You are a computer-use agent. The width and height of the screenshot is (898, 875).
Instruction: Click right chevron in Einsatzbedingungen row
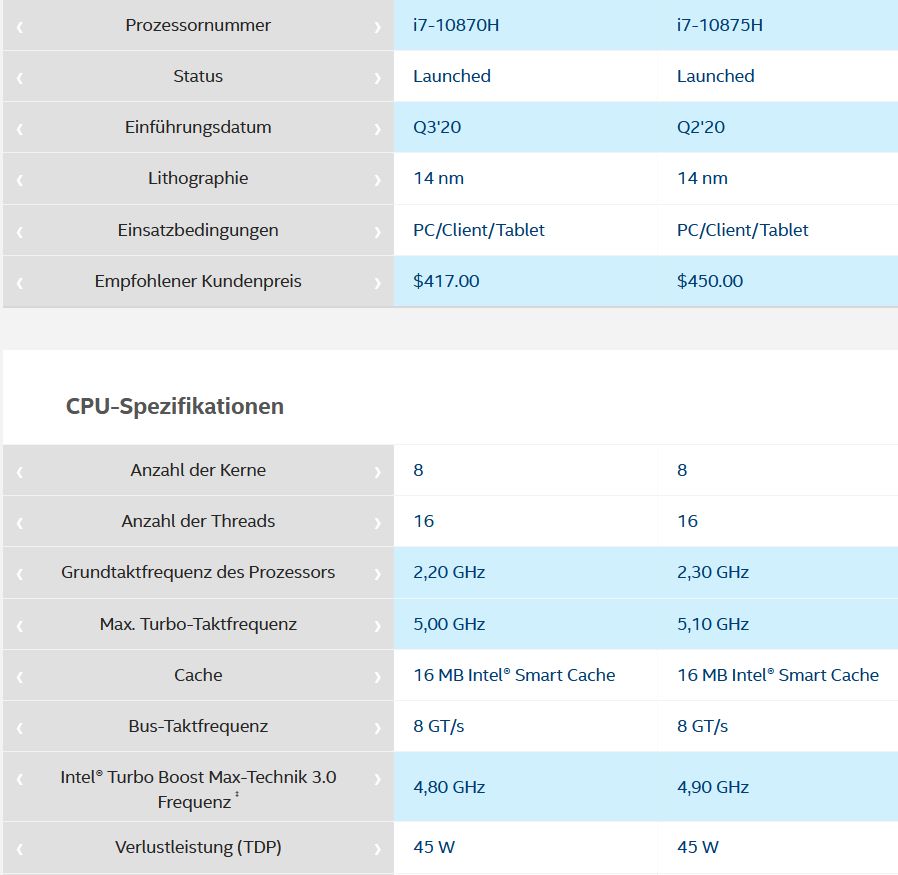click(x=377, y=232)
